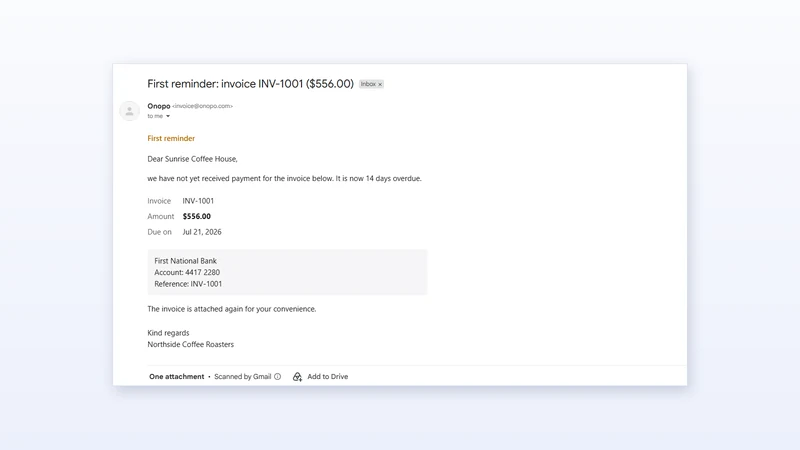This screenshot has width=800, height=450.
Task: Click the 'Due on' field label
Action: pos(159,232)
